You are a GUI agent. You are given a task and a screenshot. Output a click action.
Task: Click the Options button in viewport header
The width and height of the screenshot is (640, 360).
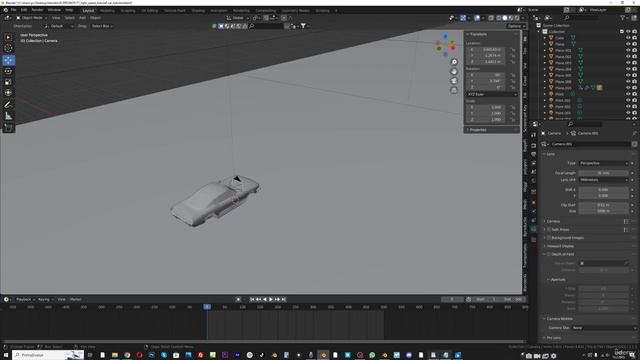(x=516, y=26)
